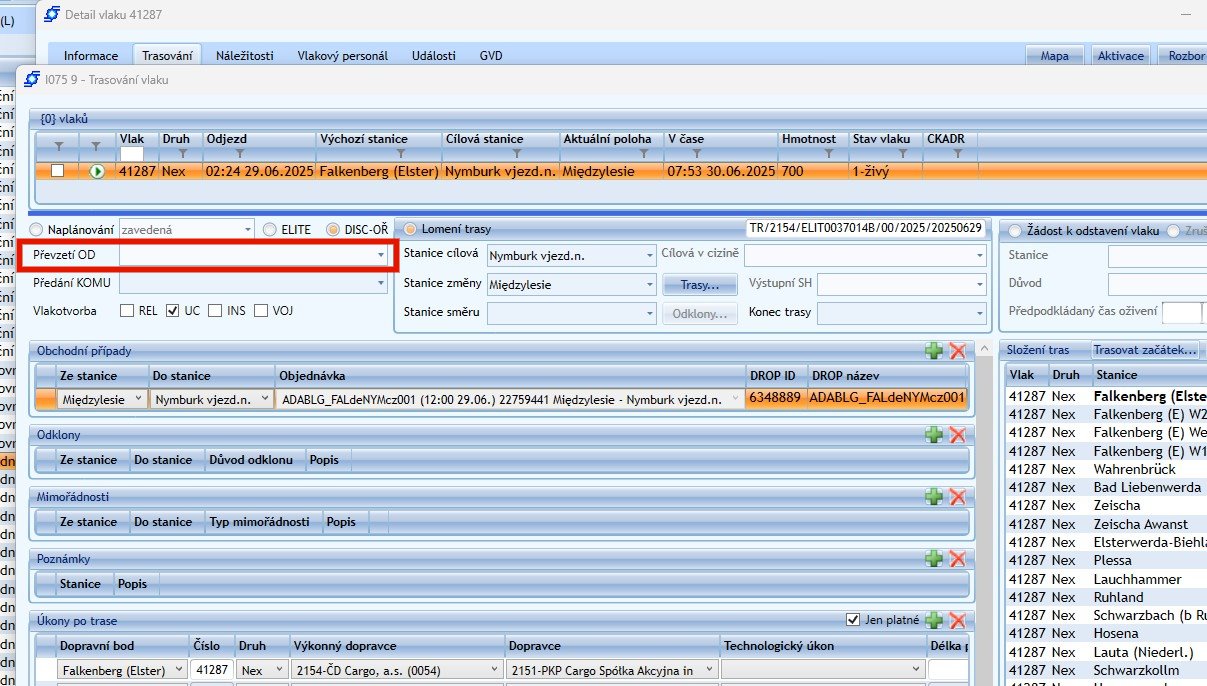
Task: Open the Vlakový personál tab
Action: [342, 56]
